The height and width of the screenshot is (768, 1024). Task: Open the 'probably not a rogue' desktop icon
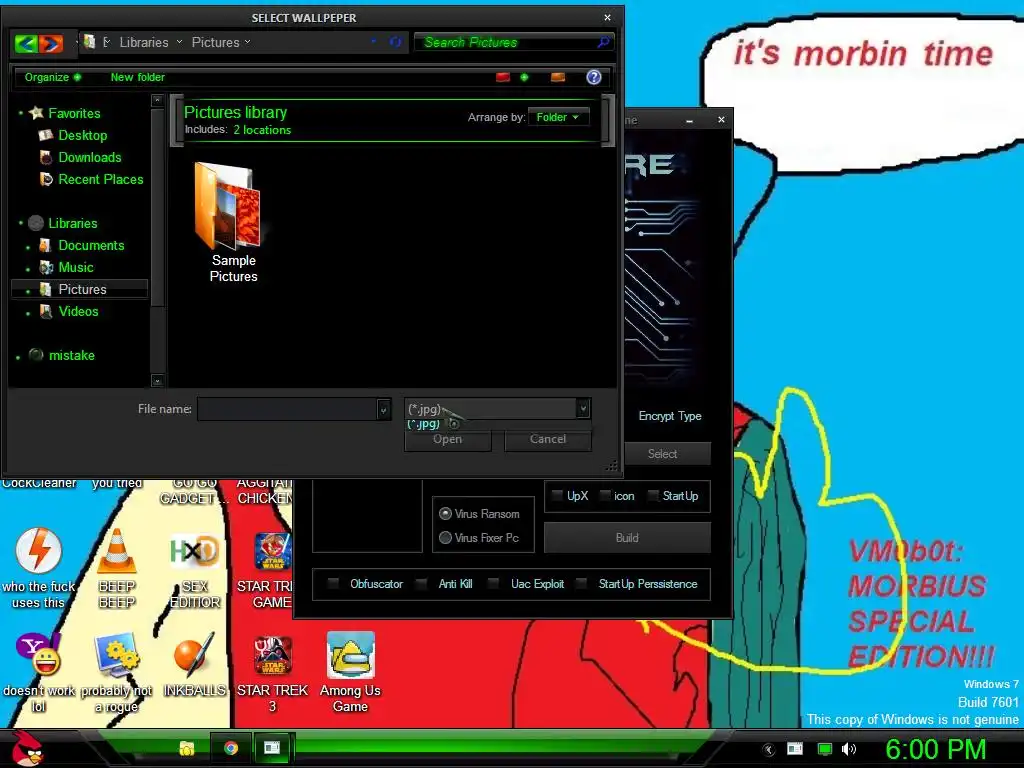116,654
